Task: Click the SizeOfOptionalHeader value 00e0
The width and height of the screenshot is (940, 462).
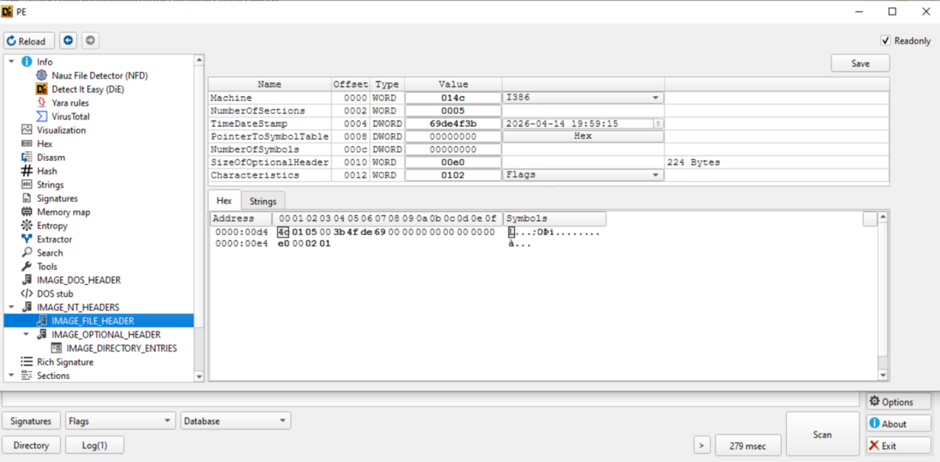Action: coord(453,162)
